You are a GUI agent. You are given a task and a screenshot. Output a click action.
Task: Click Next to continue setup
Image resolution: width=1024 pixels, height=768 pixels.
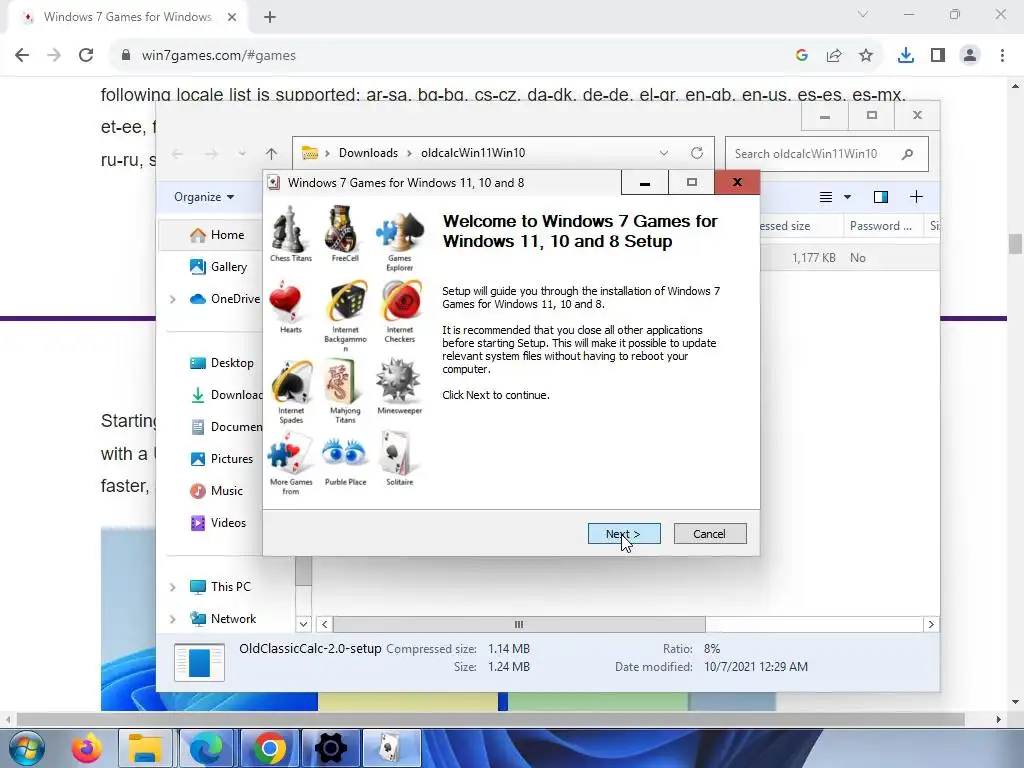(x=624, y=534)
